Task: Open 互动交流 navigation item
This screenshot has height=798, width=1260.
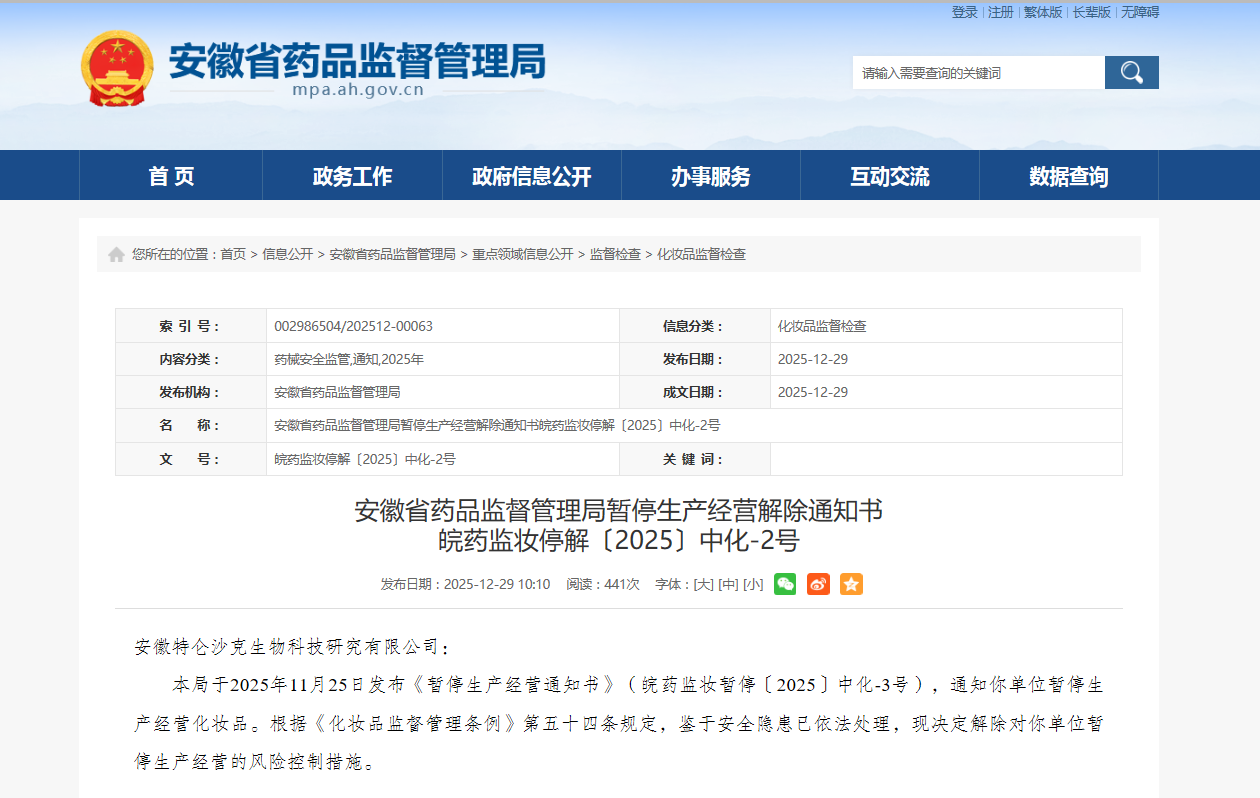Action: (890, 176)
